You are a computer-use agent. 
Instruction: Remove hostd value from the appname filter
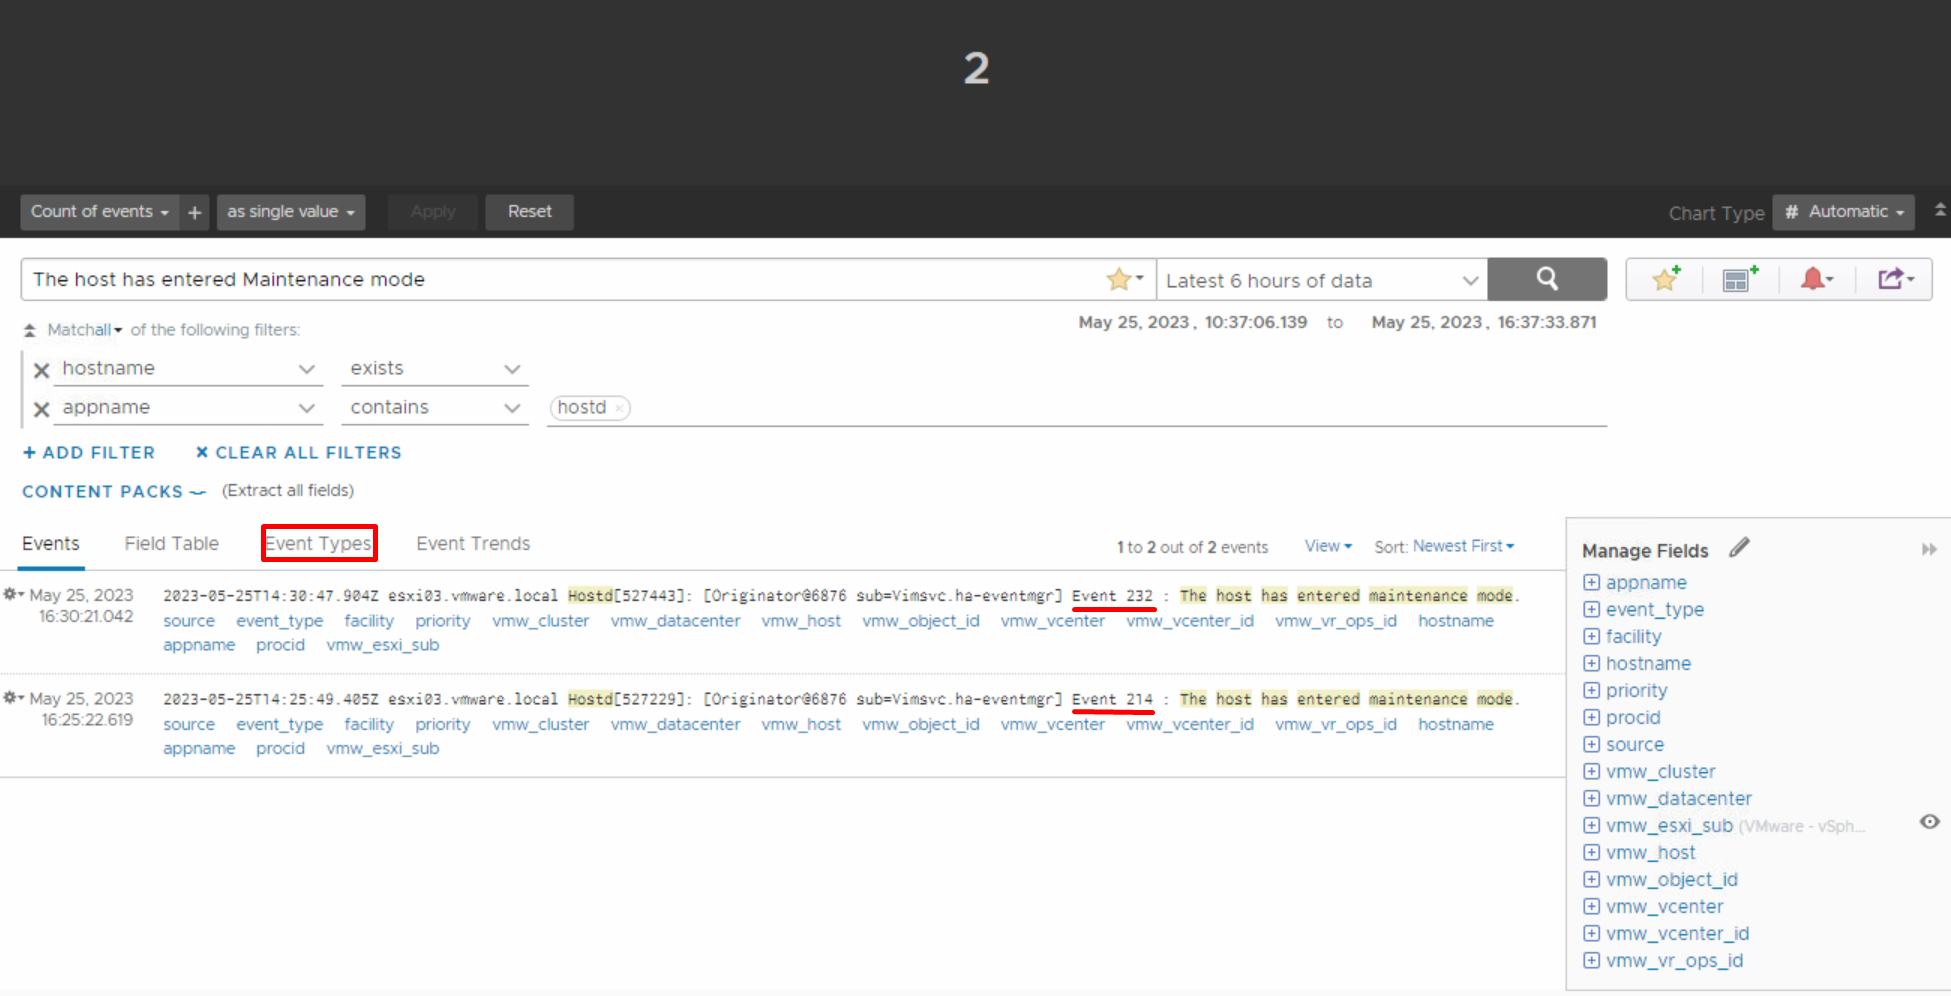tap(619, 408)
